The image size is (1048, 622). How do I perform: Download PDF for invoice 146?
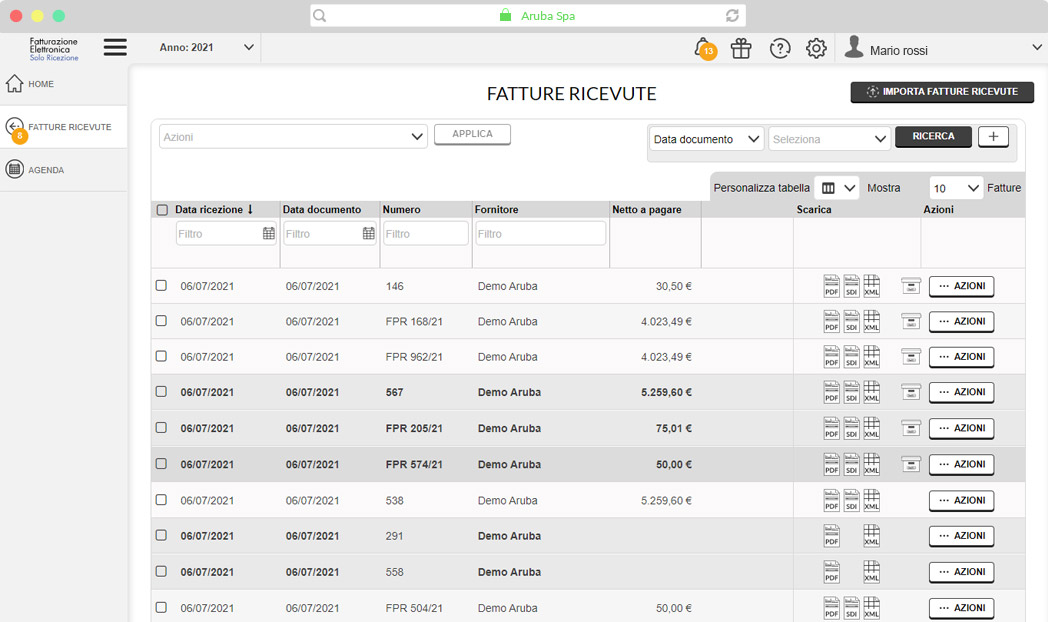tap(831, 286)
